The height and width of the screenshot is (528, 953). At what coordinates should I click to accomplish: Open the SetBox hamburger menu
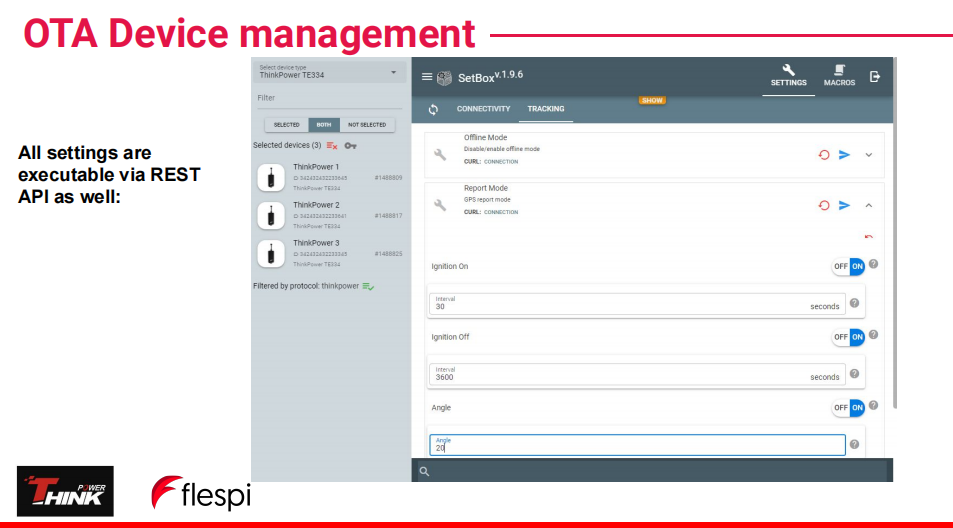point(427,77)
